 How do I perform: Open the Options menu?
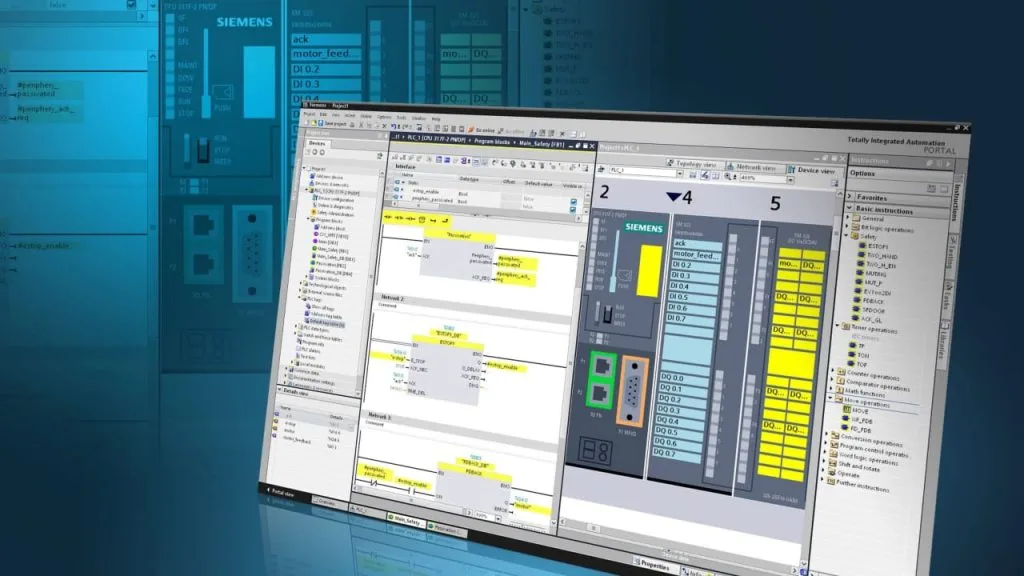tap(384, 118)
